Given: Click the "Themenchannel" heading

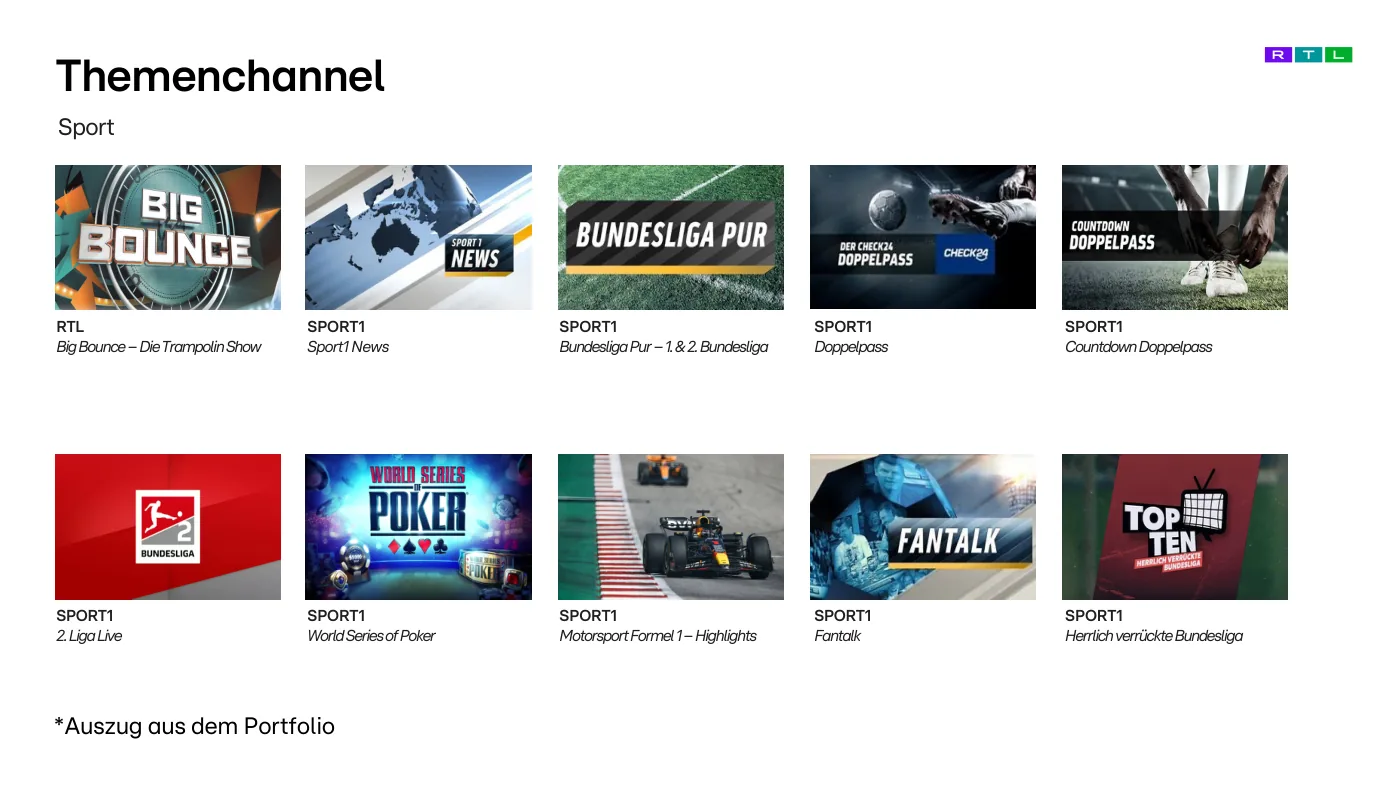Looking at the screenshot, I should 220,76.
